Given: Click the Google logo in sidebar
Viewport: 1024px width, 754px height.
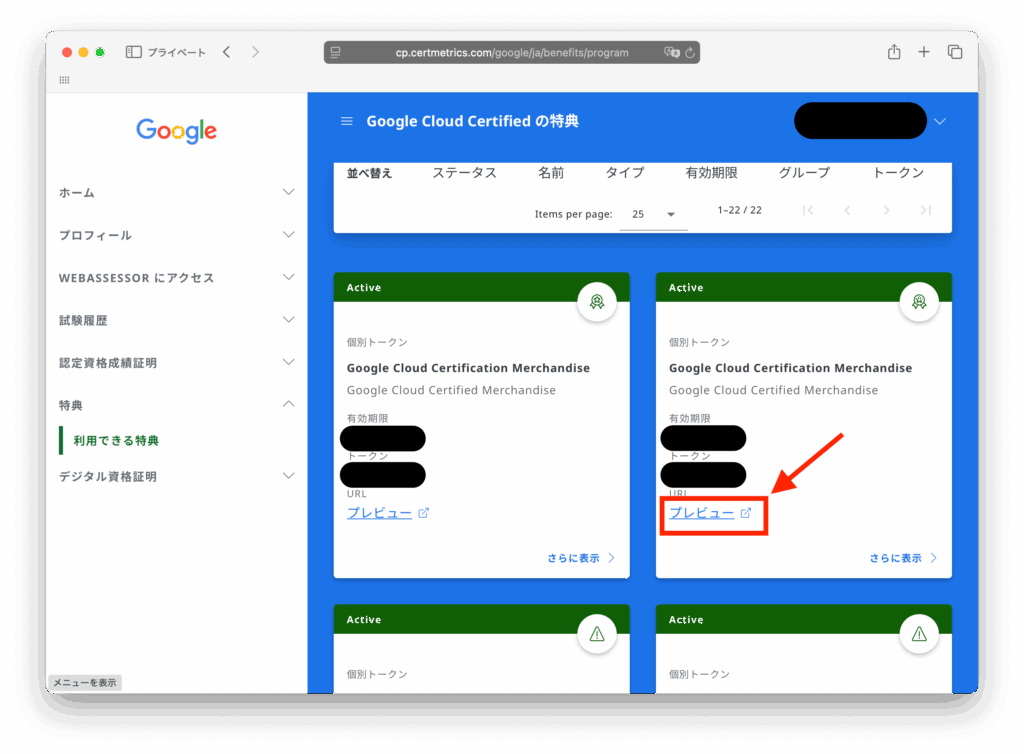Looking at the screenshot, I should coord(176,131).
